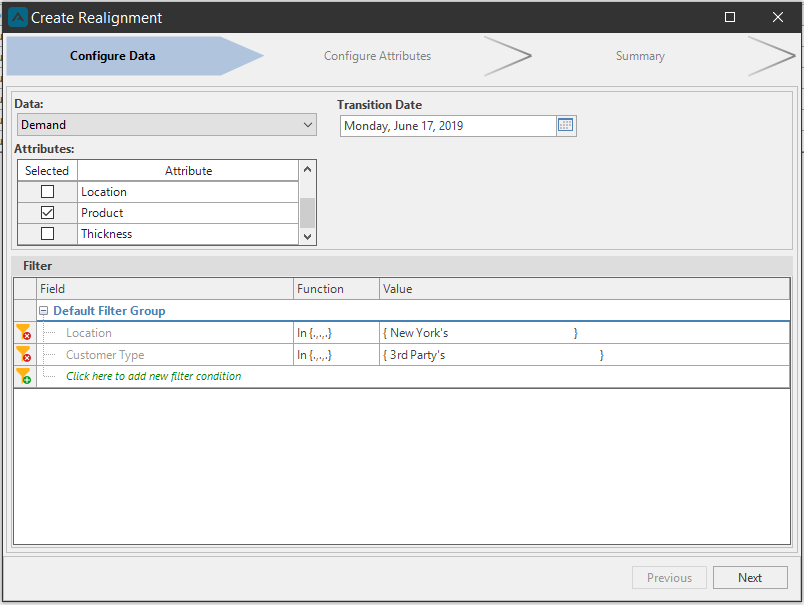This screenshot has height=605, width=804.
Task: Click the add filter funnel icon
Action: pyautogui.click(x=24, y=376)
